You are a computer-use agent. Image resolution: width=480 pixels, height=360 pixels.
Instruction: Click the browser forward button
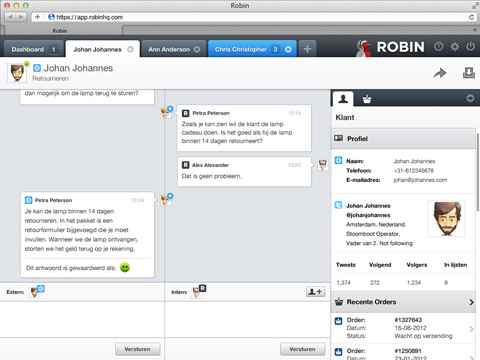pyautogui.click(x=21, y=17)
